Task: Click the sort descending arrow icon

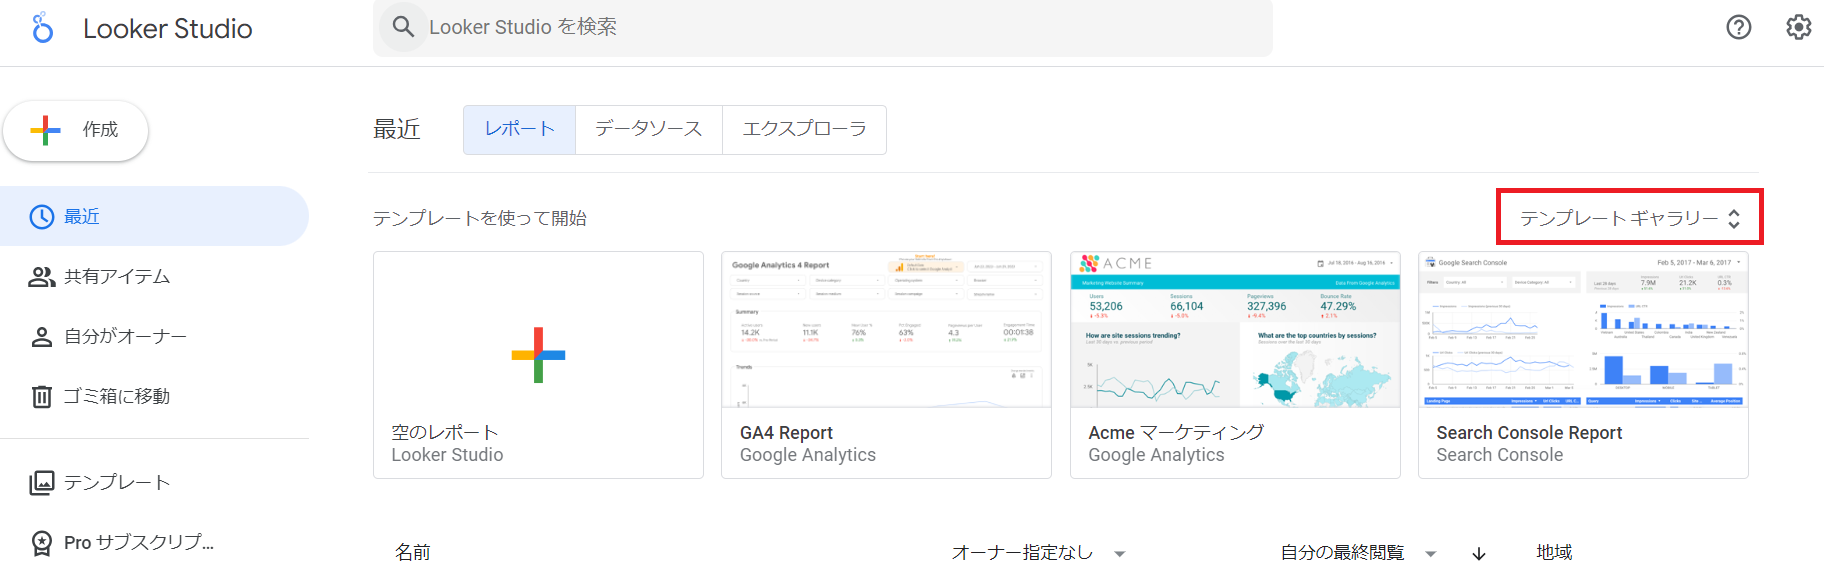Action: [x=1479, y=553]
